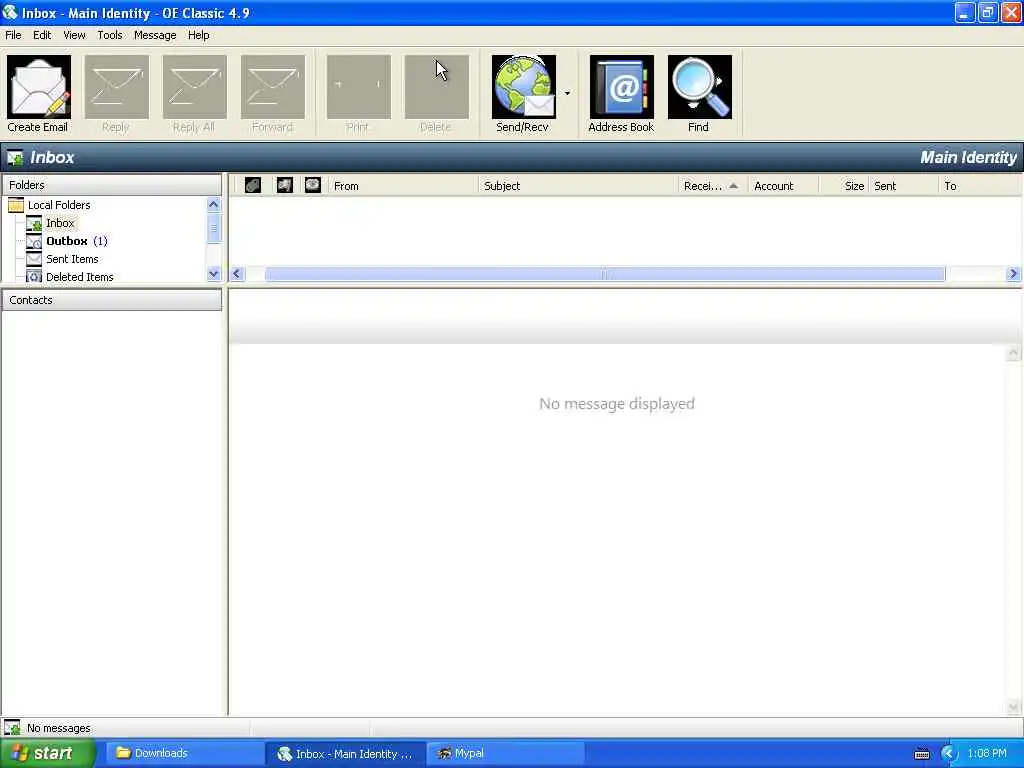Open the File menu
The image size is (1024, 768).
13,35
